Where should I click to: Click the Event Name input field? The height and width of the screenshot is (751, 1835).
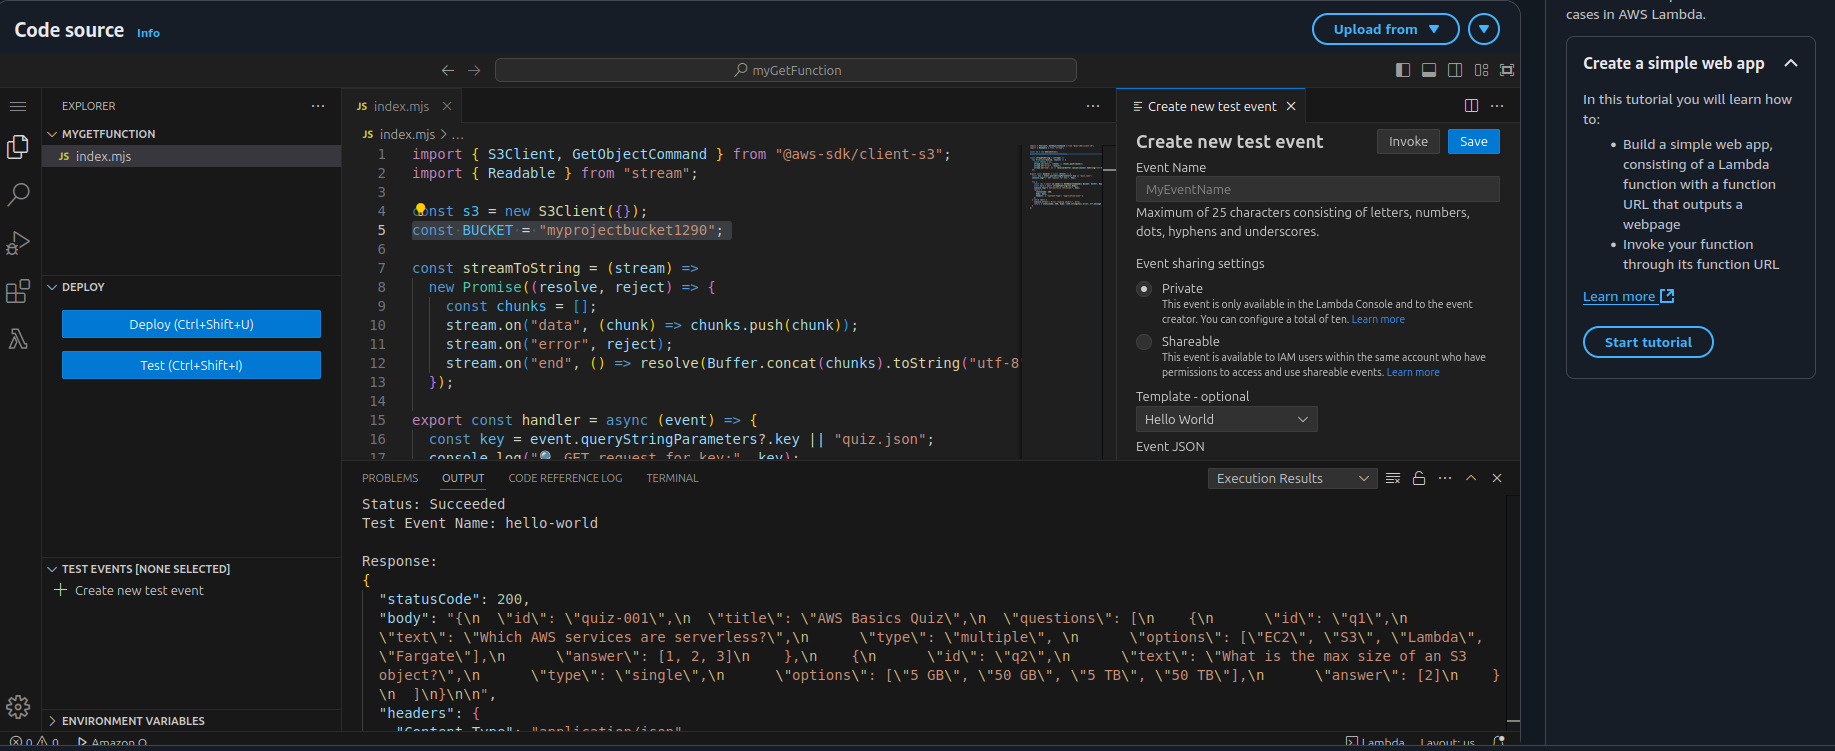(x=1317, y=189)
